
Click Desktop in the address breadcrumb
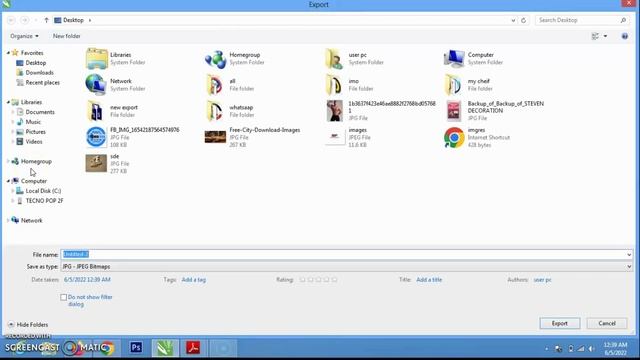pyautogui.click(x=73, y=20)
